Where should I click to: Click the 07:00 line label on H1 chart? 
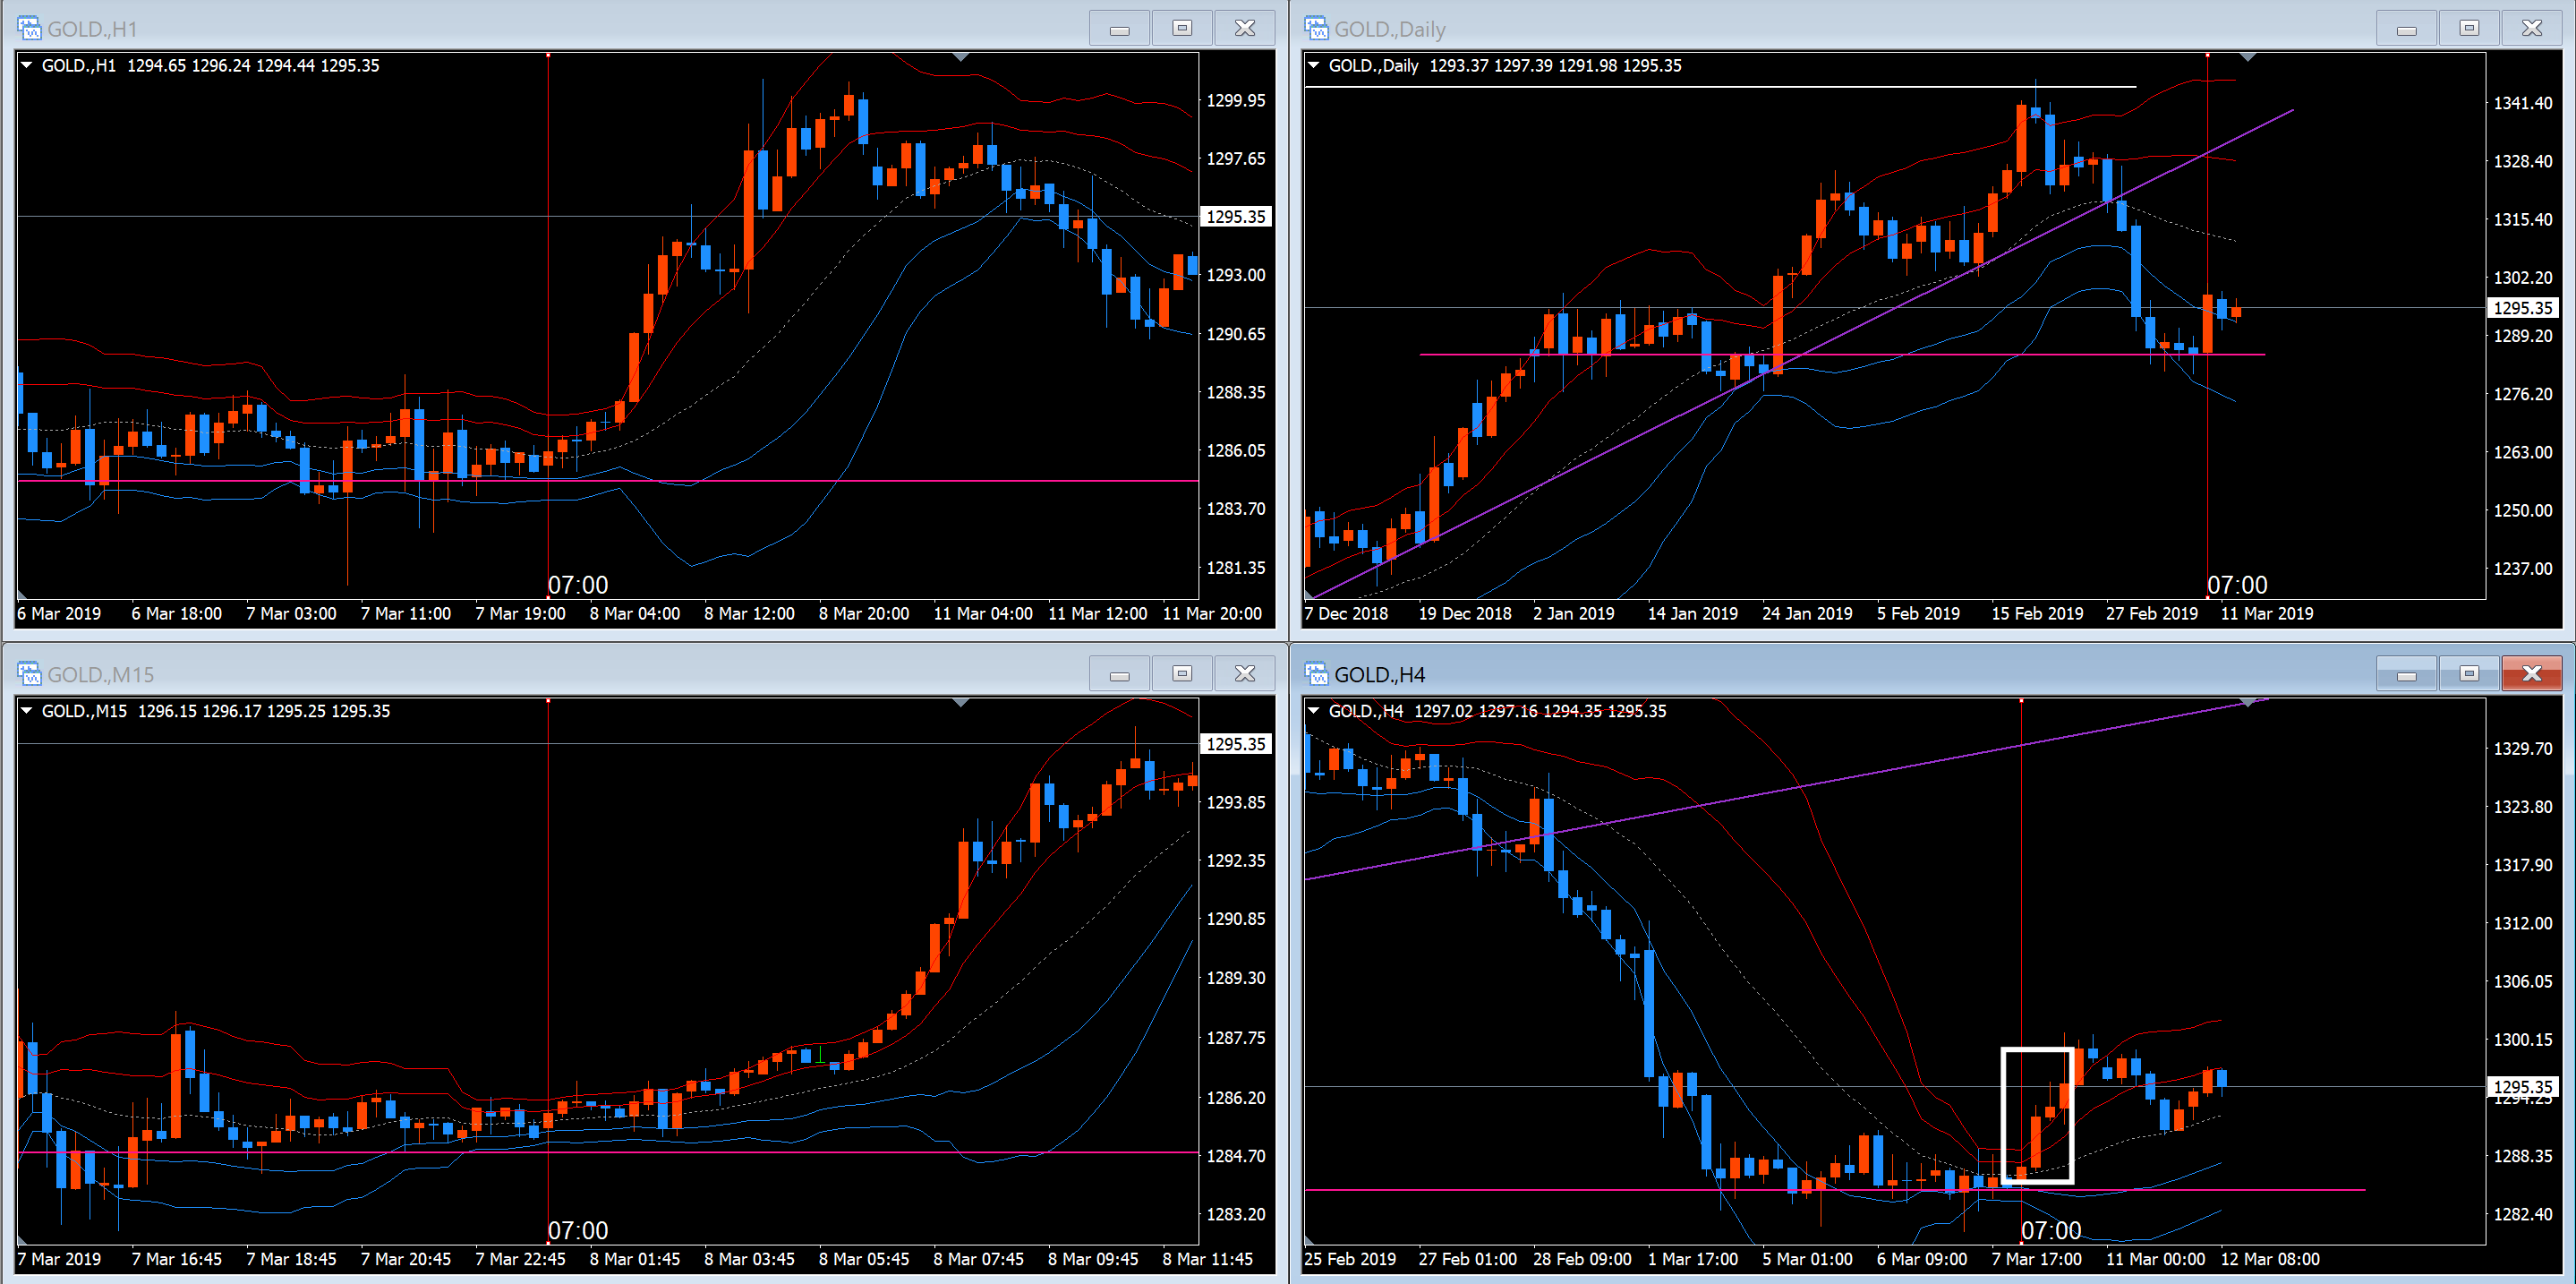click(x=578, y=585)
